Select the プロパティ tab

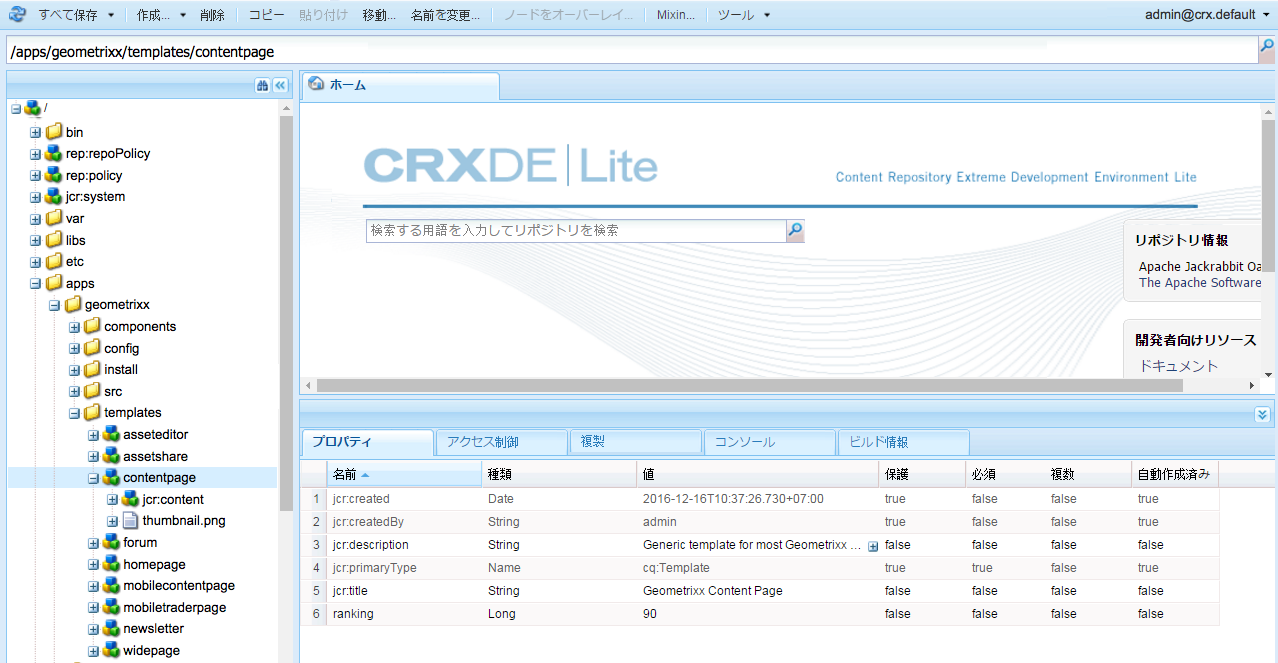(x=368, y=442)
